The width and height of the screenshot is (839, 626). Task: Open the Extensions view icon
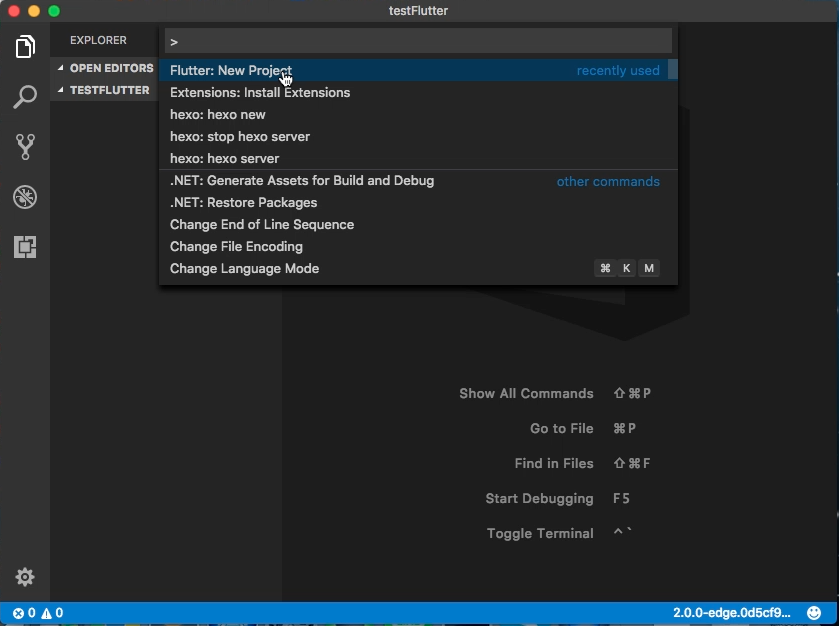pos(25,247)
